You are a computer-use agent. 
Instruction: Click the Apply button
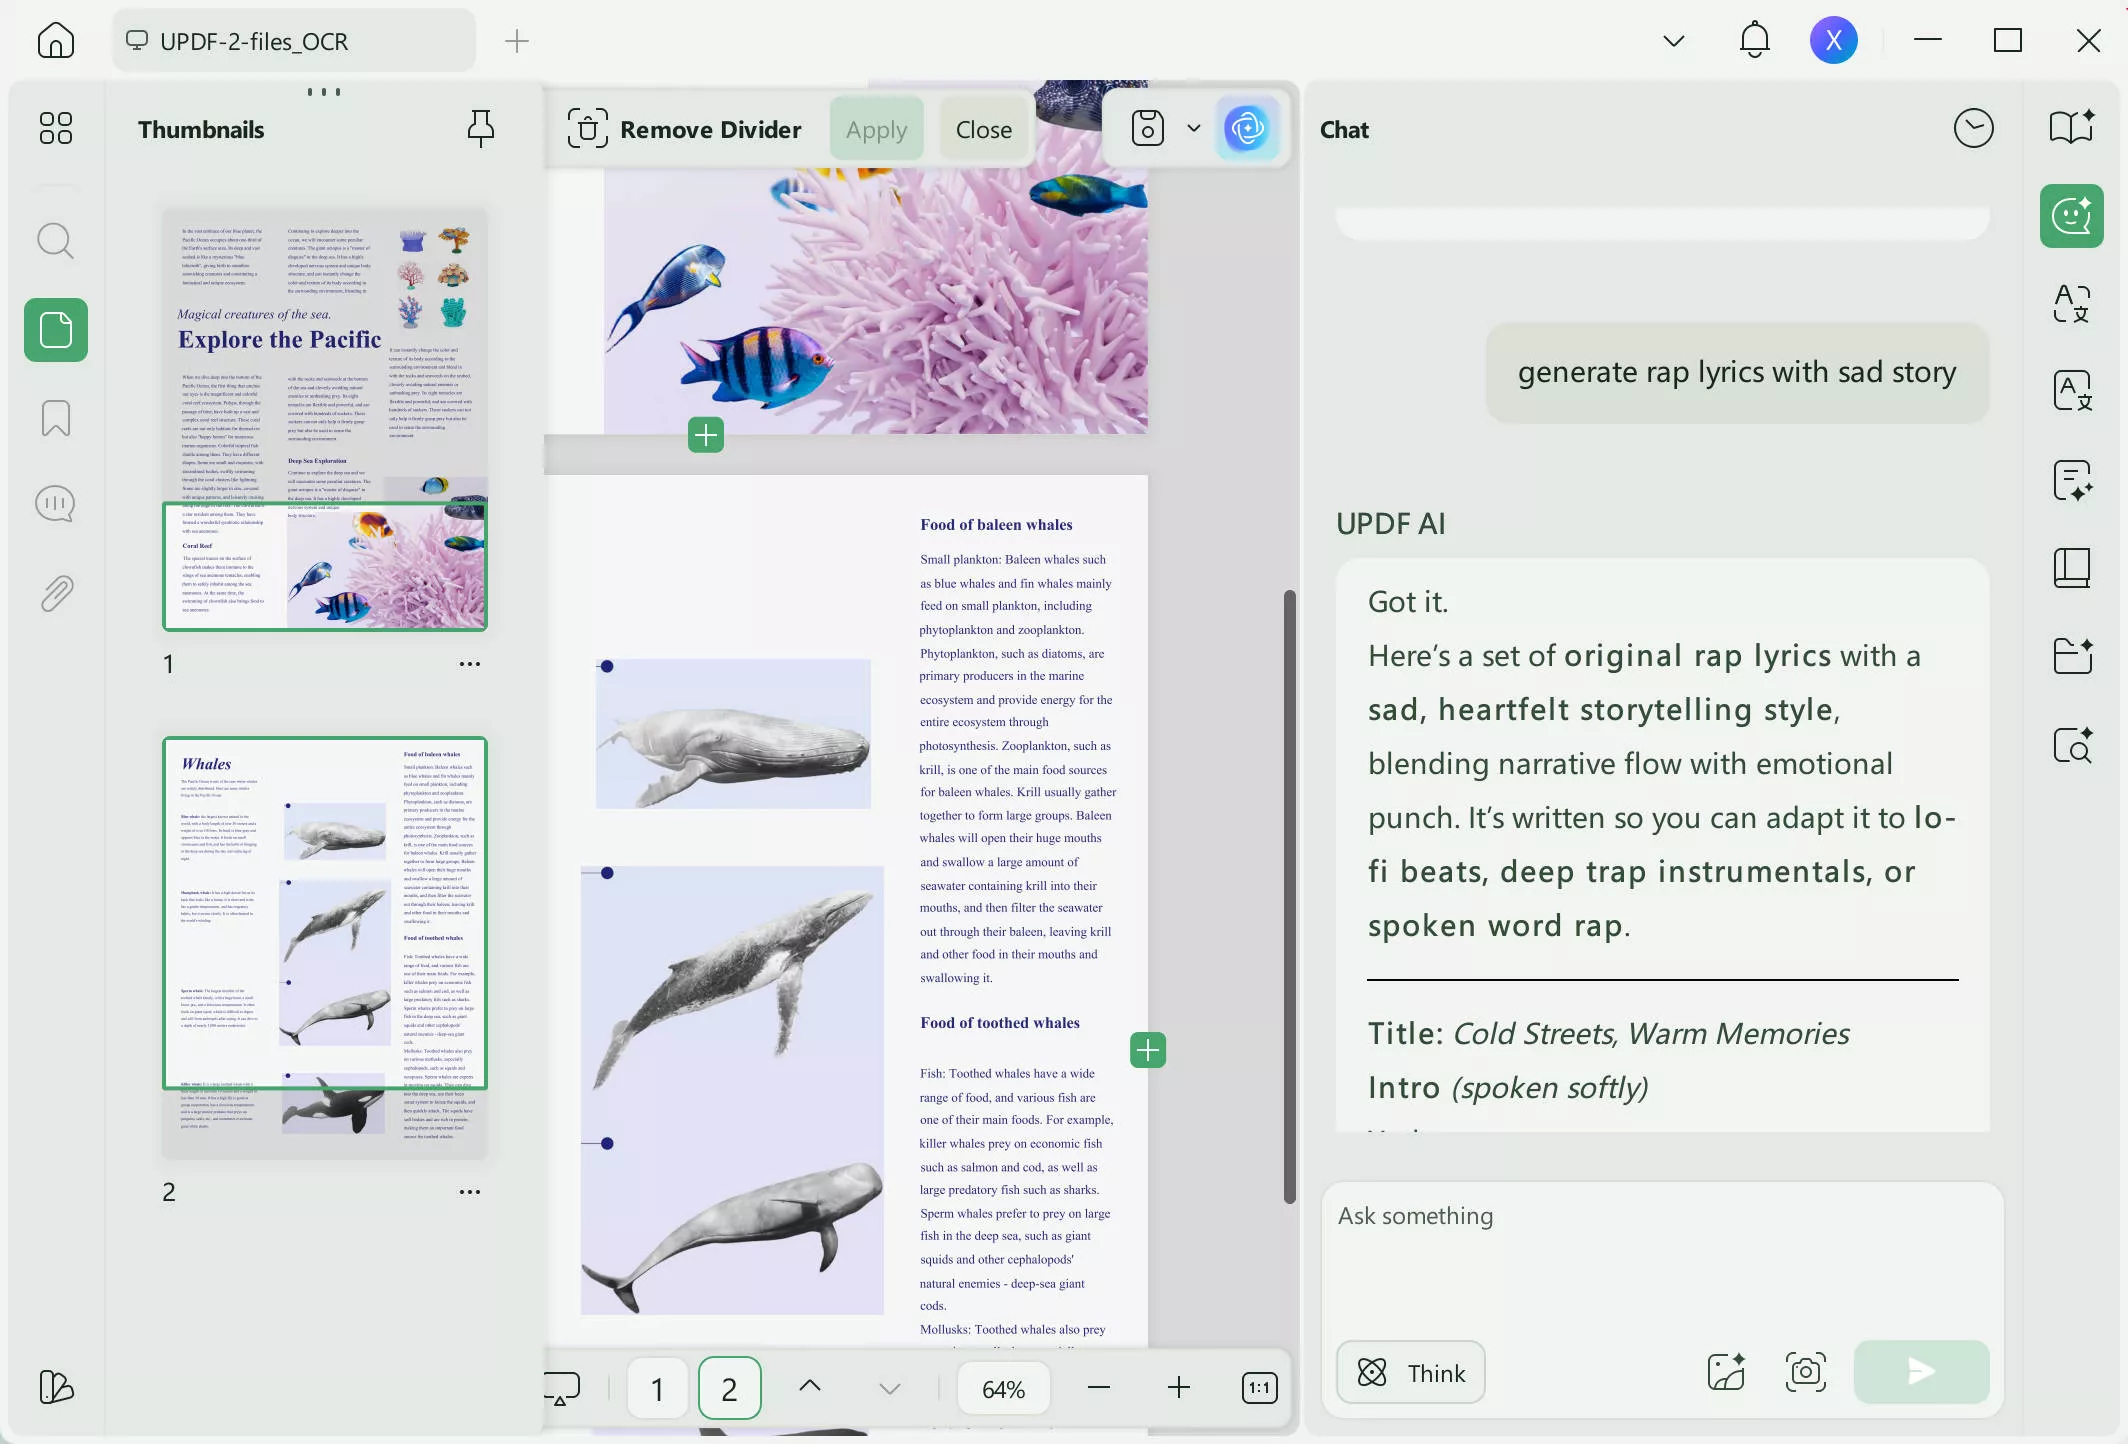click(x=876, y=129)
